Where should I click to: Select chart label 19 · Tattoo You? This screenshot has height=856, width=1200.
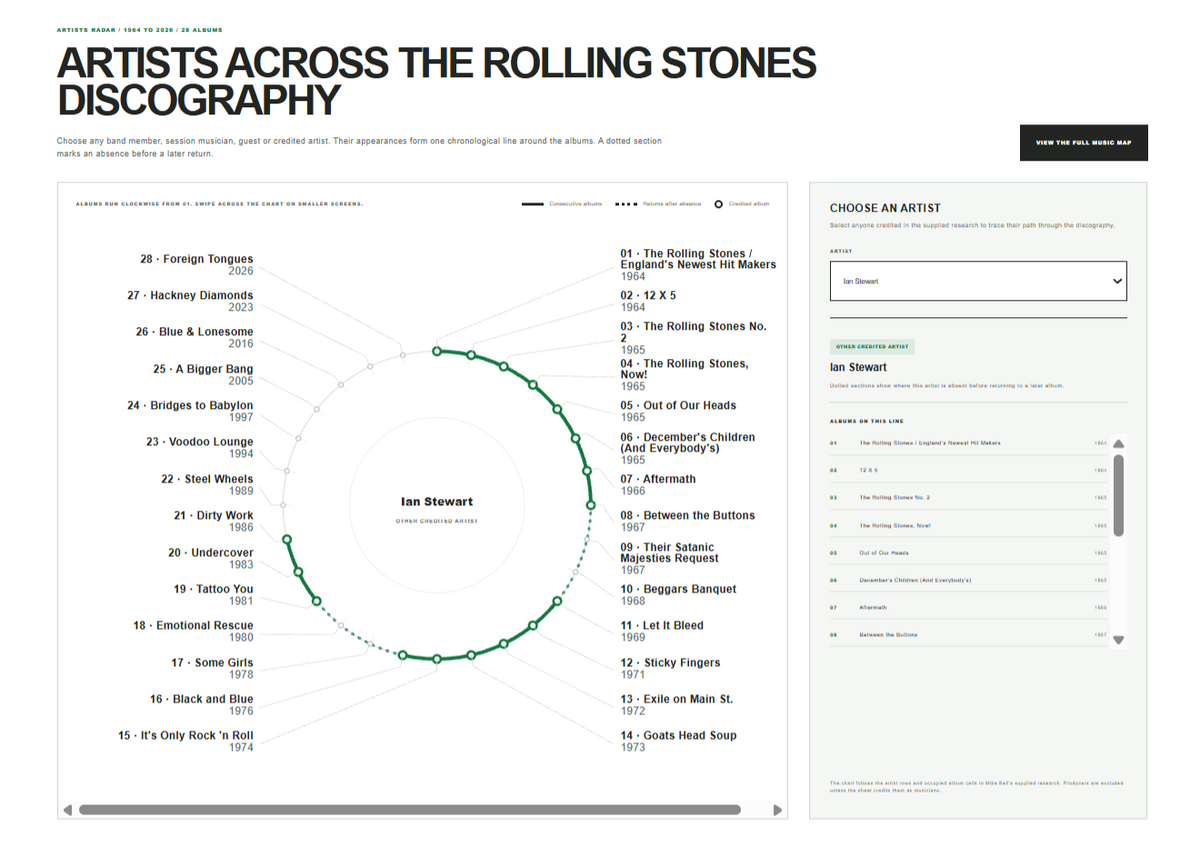(214, 595)
